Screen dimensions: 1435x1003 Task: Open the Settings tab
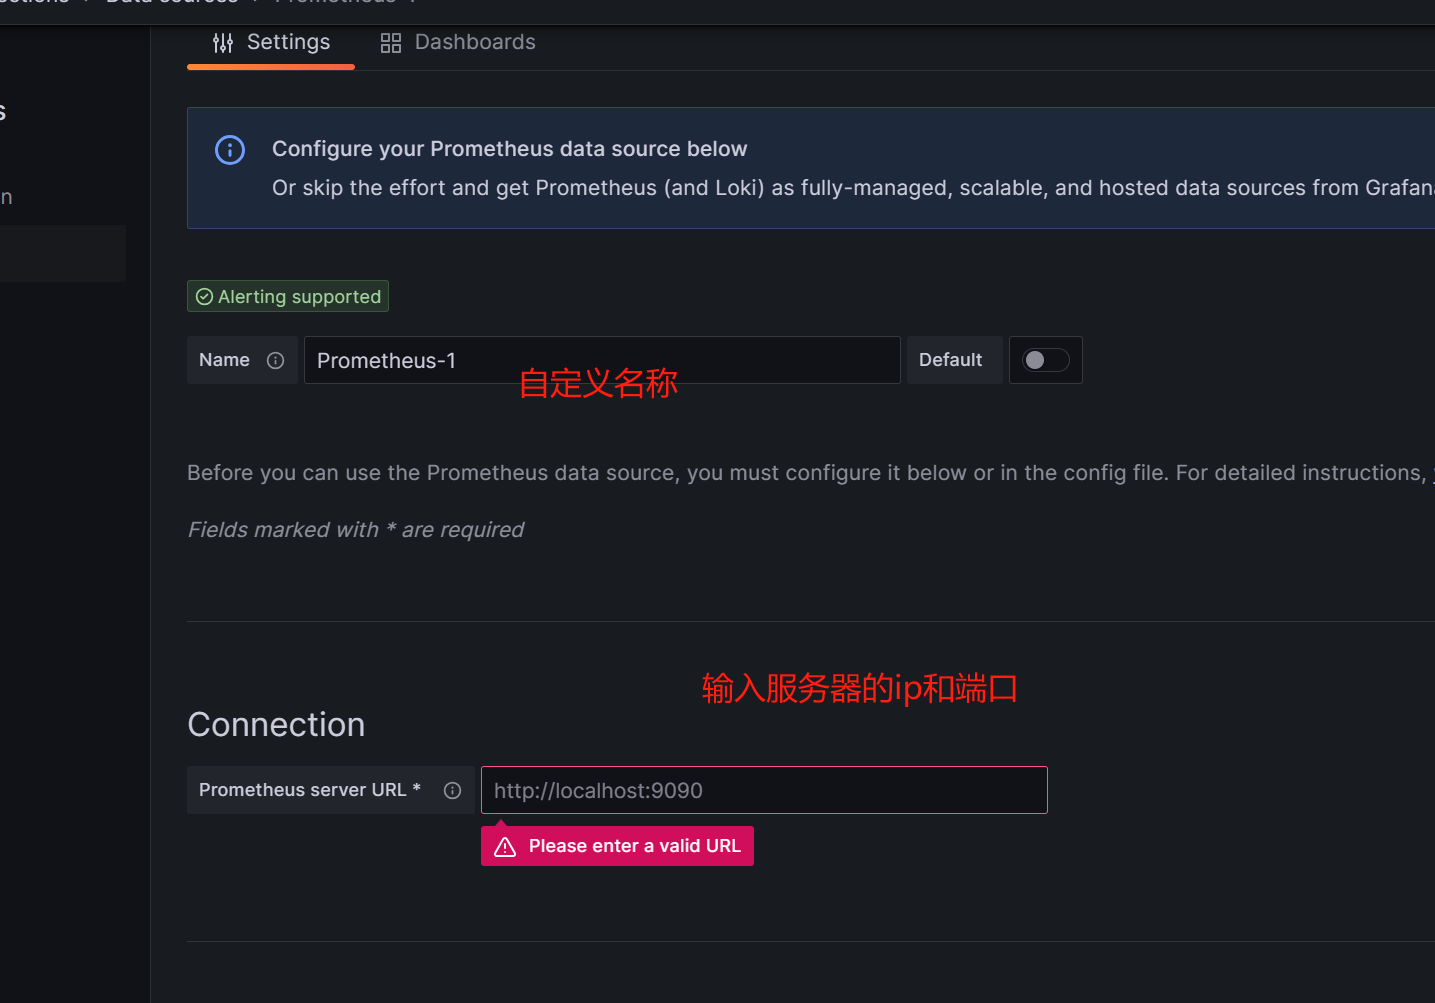[x=271, y=43]
